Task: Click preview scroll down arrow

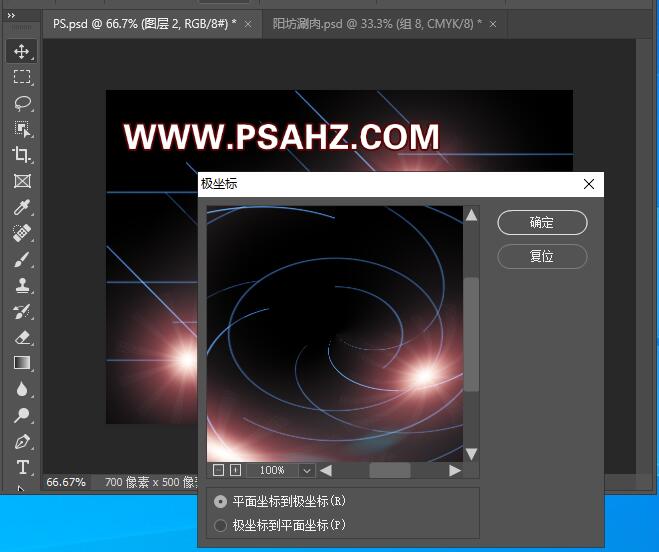Action: 471,454
